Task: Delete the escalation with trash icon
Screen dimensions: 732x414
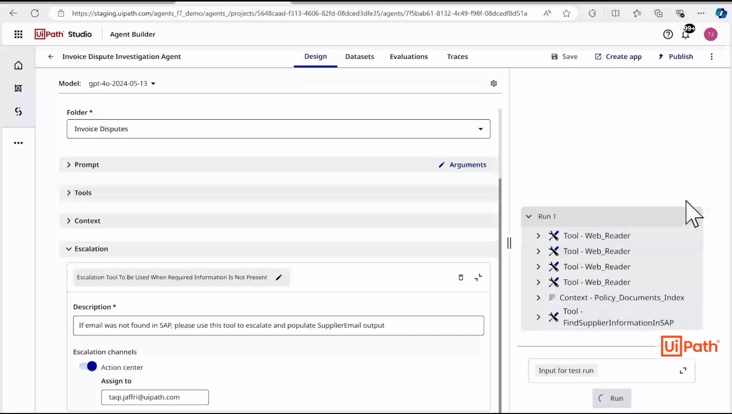Action: pos(461,277)
